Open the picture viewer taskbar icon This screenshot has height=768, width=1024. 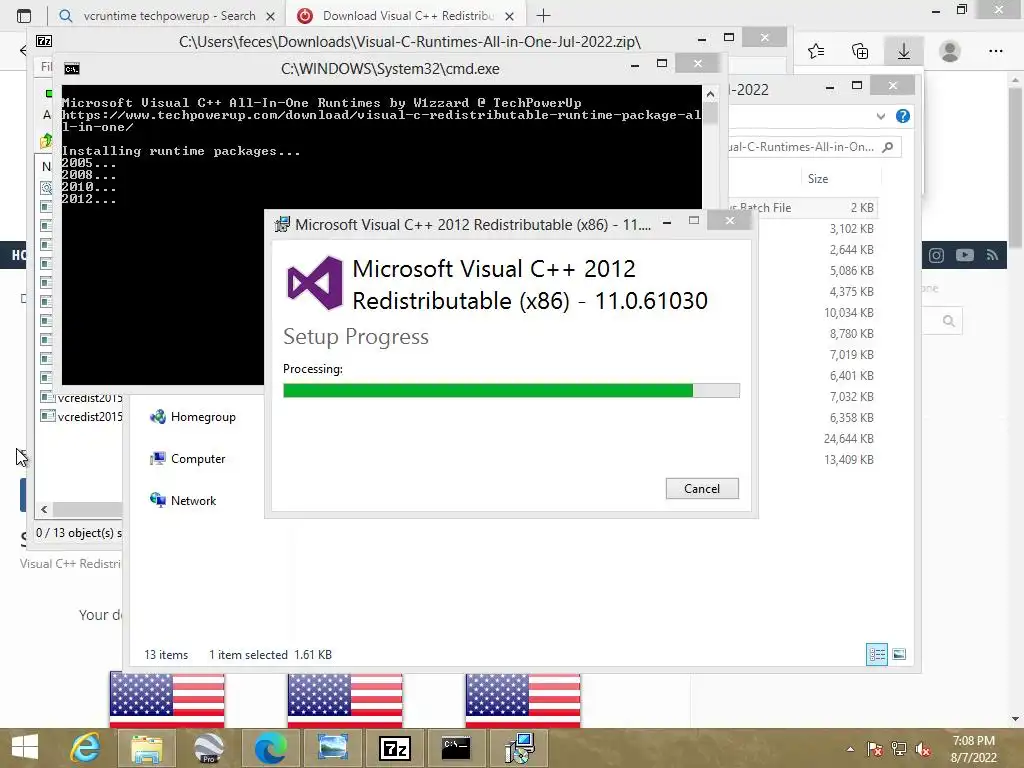coord(332,748)
